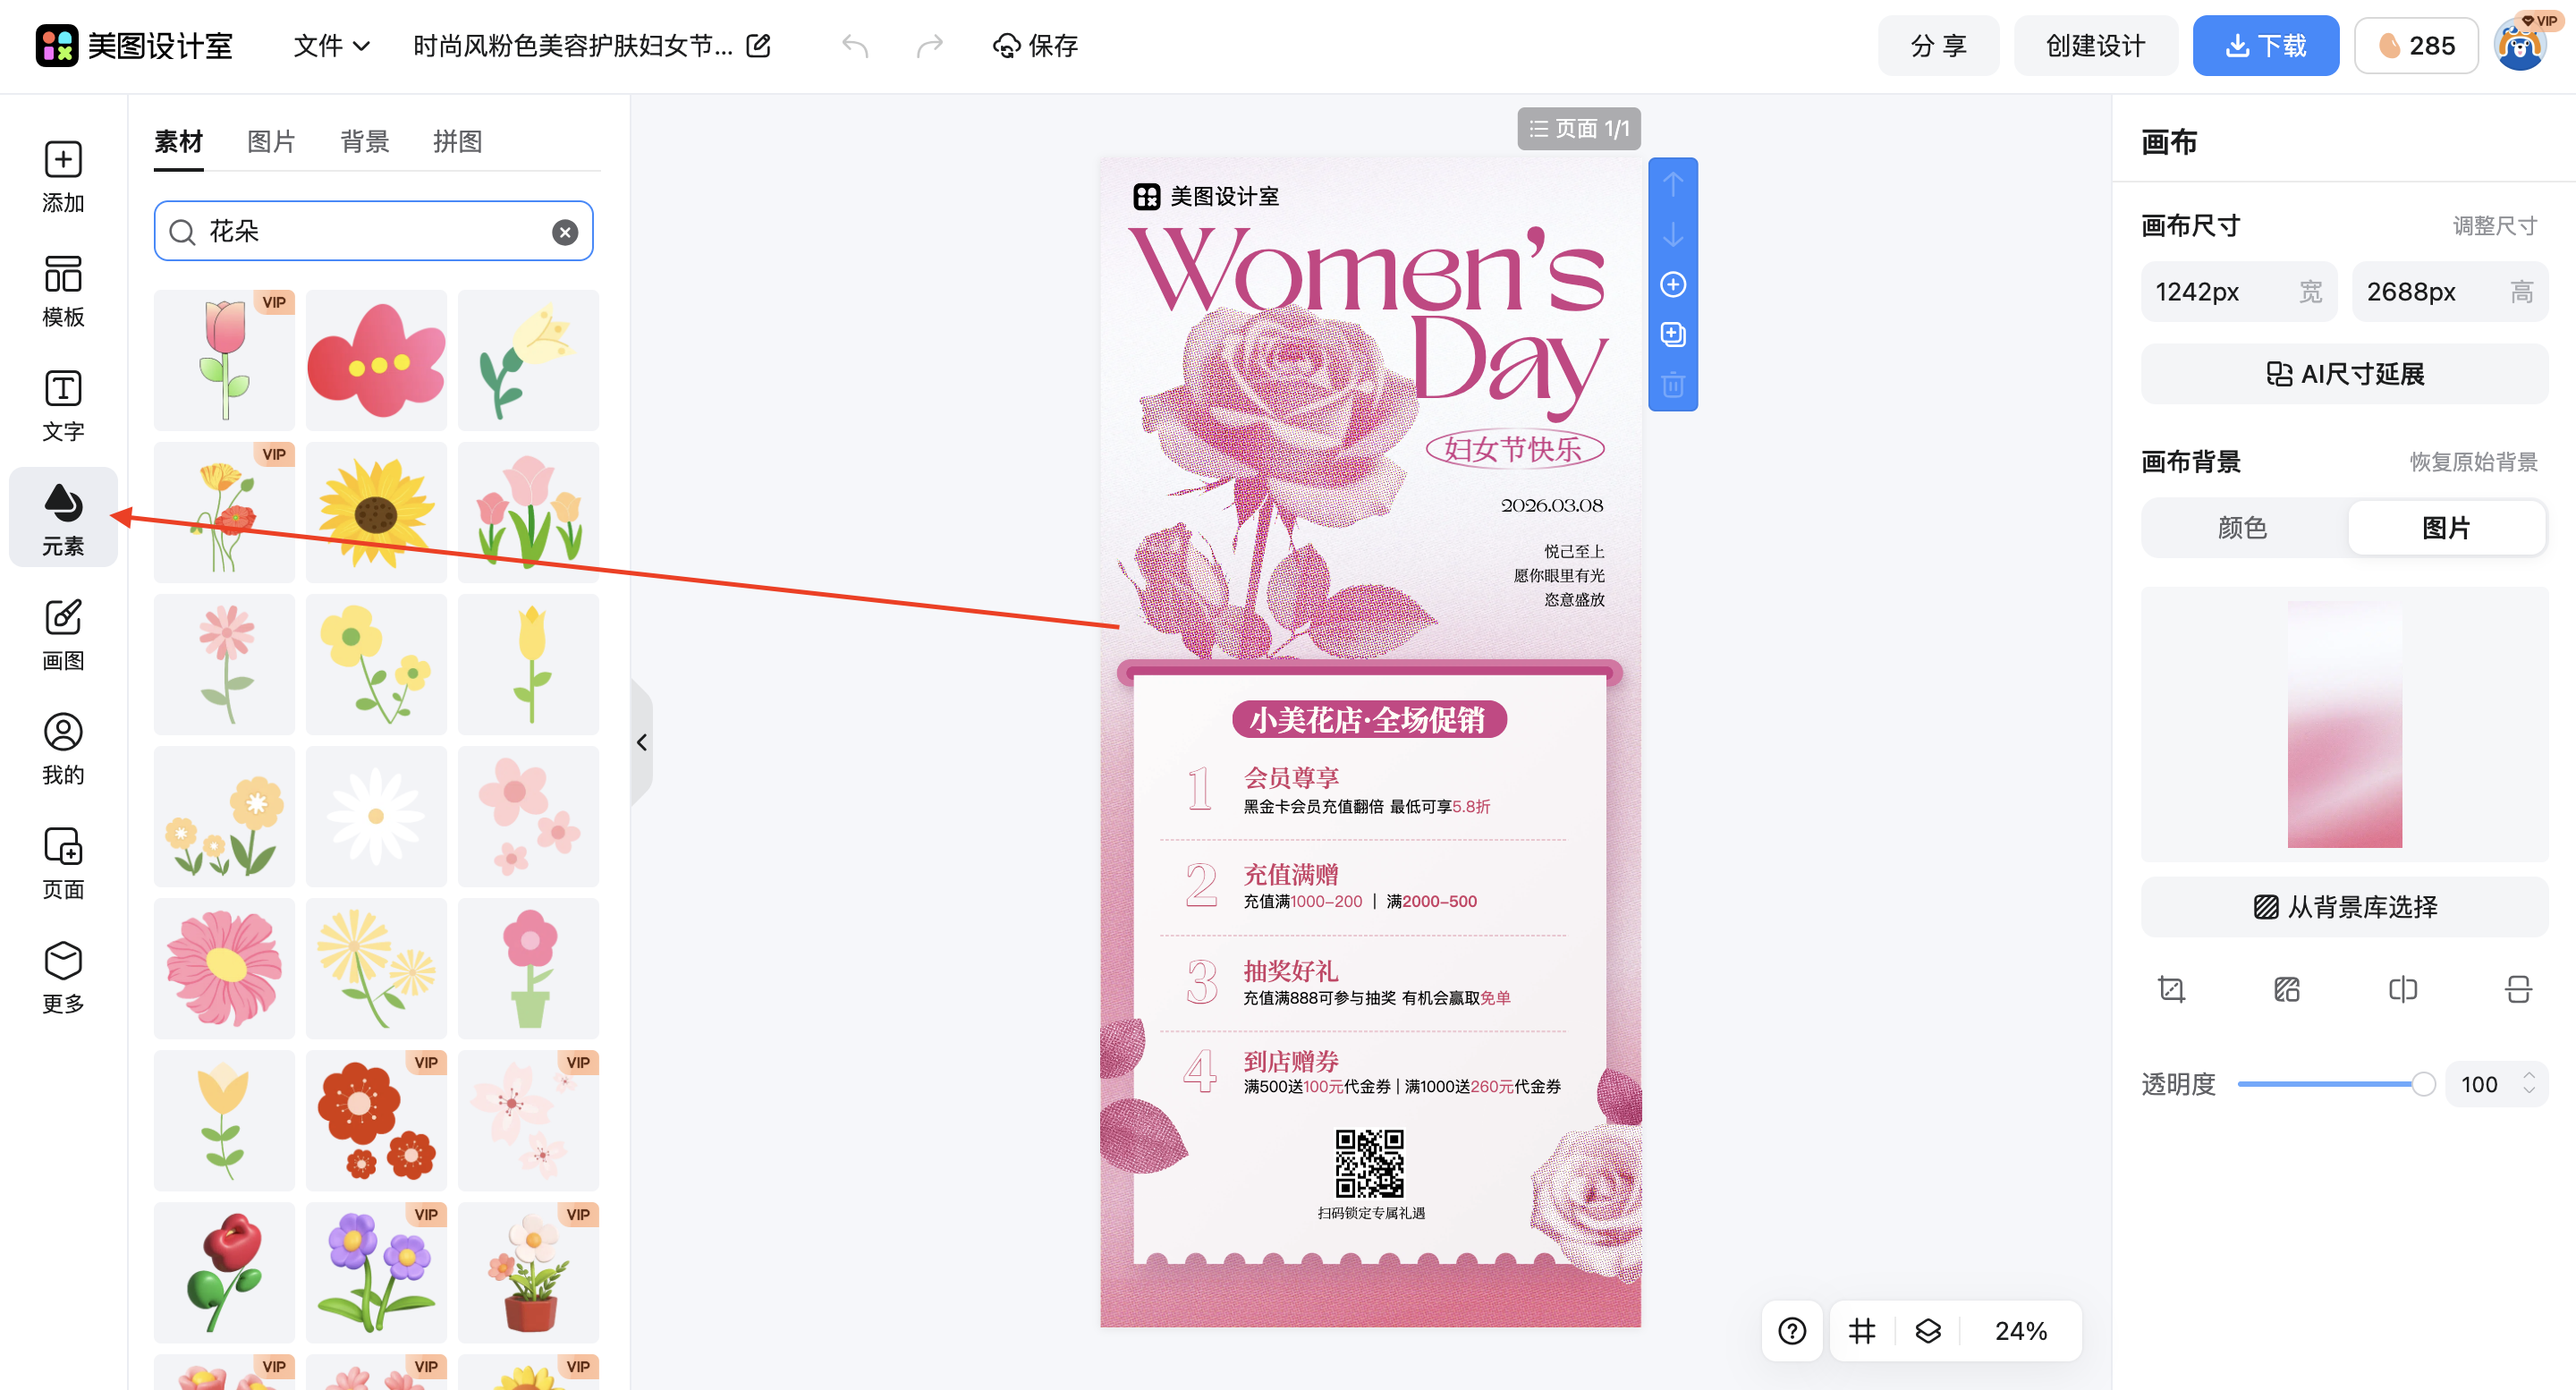The width and height of the screenshot is (2576, 1390).
Task: Switch canvas background mode to 颜色
Action: pyautogui.click(x=2242, y=528)
